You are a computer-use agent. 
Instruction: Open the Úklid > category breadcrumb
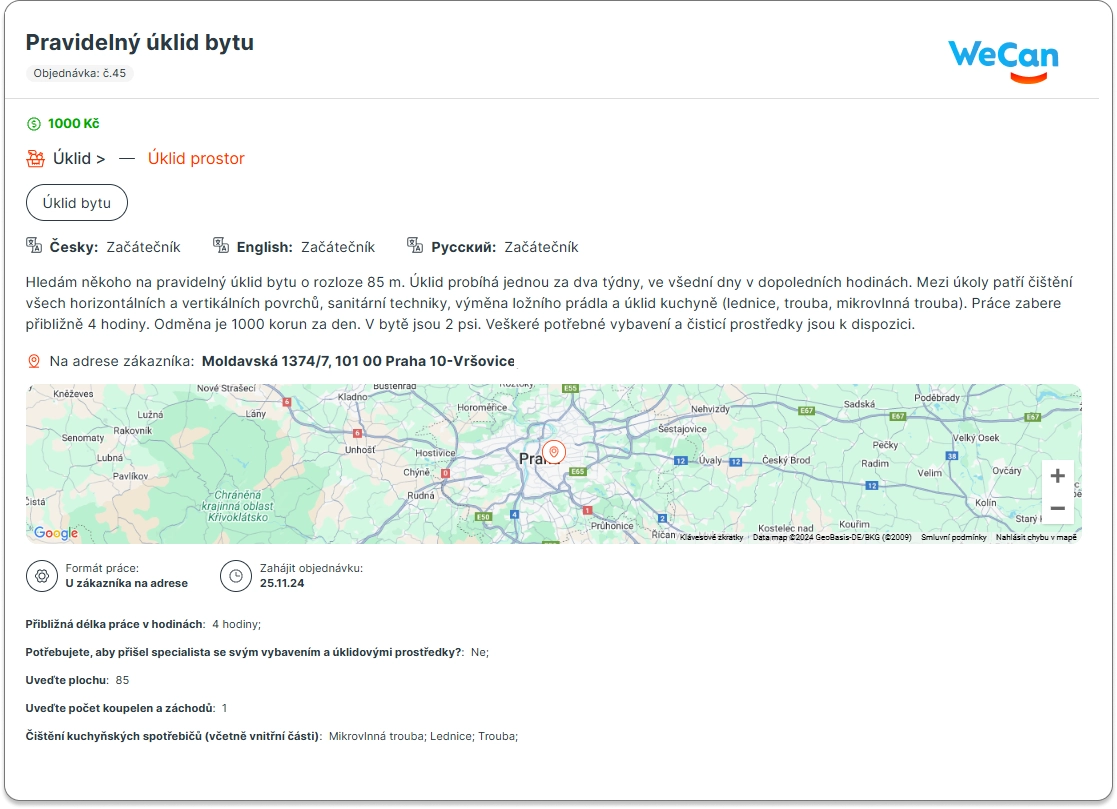[x=79, y=158]
